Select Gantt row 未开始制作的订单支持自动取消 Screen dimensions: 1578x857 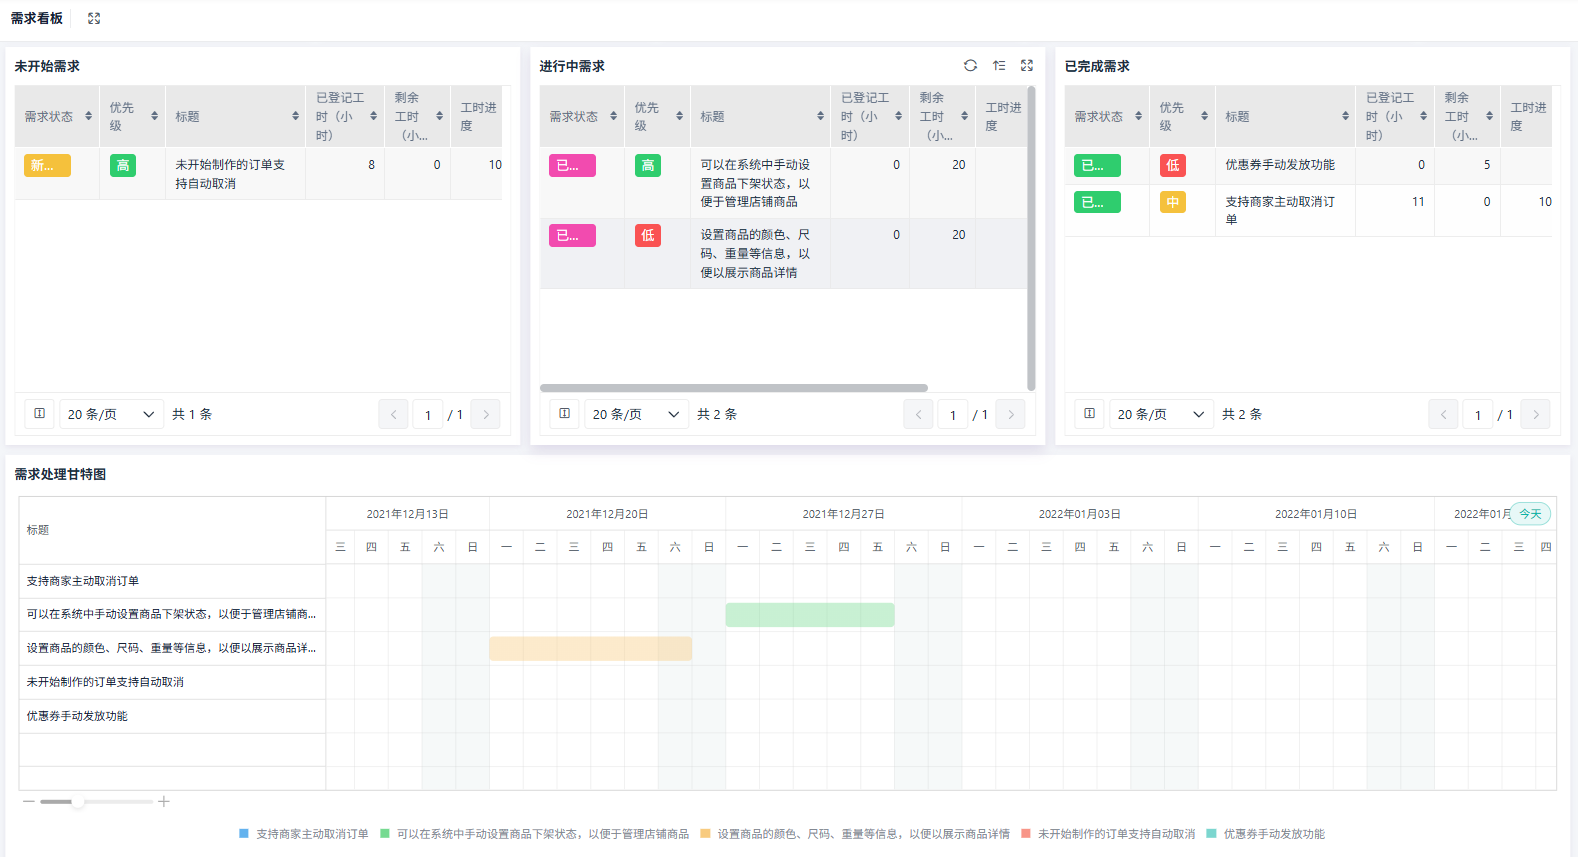click(172, 682)
